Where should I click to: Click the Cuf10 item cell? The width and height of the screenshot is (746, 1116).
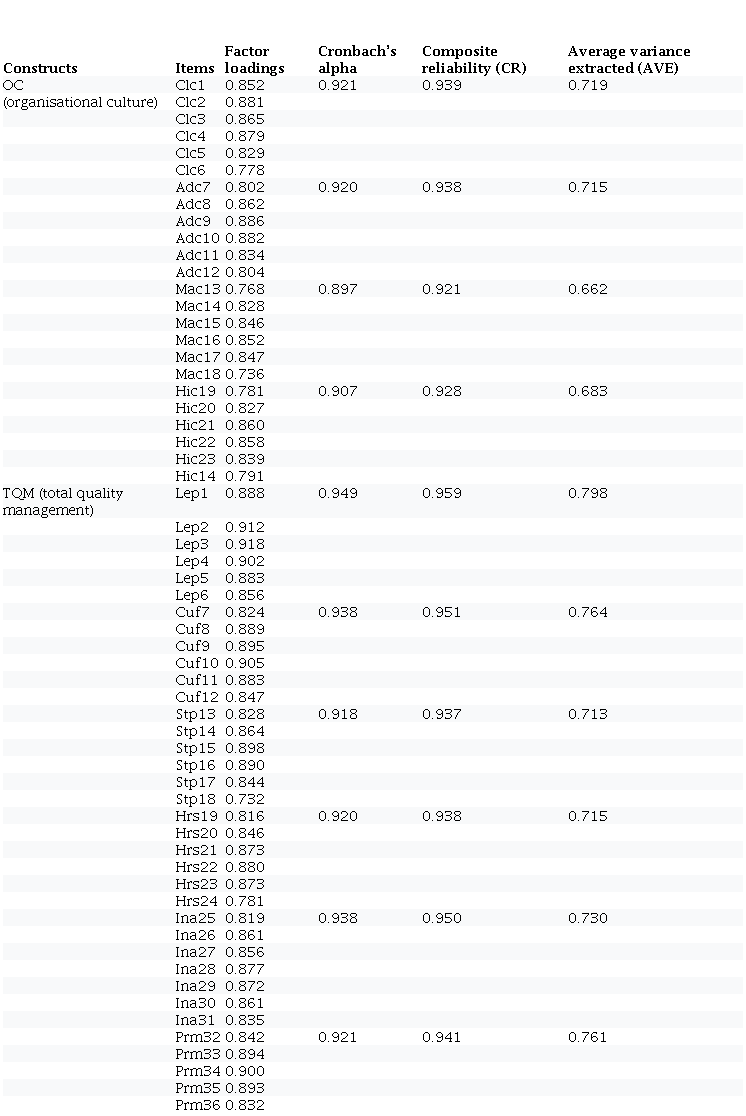pos(197,663)
